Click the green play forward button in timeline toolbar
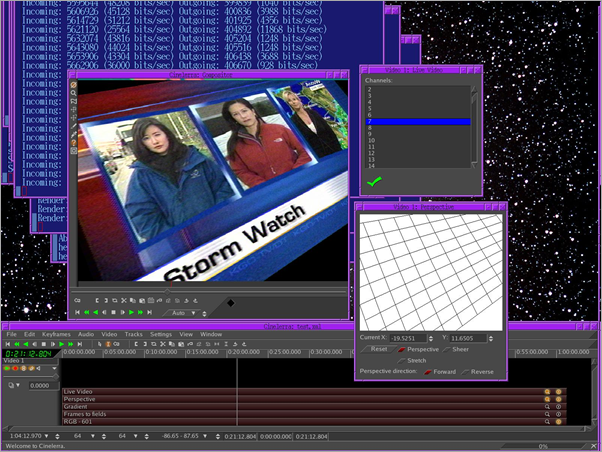The height and width of the screenshot is (452, 602). click(x=61, y=344)
